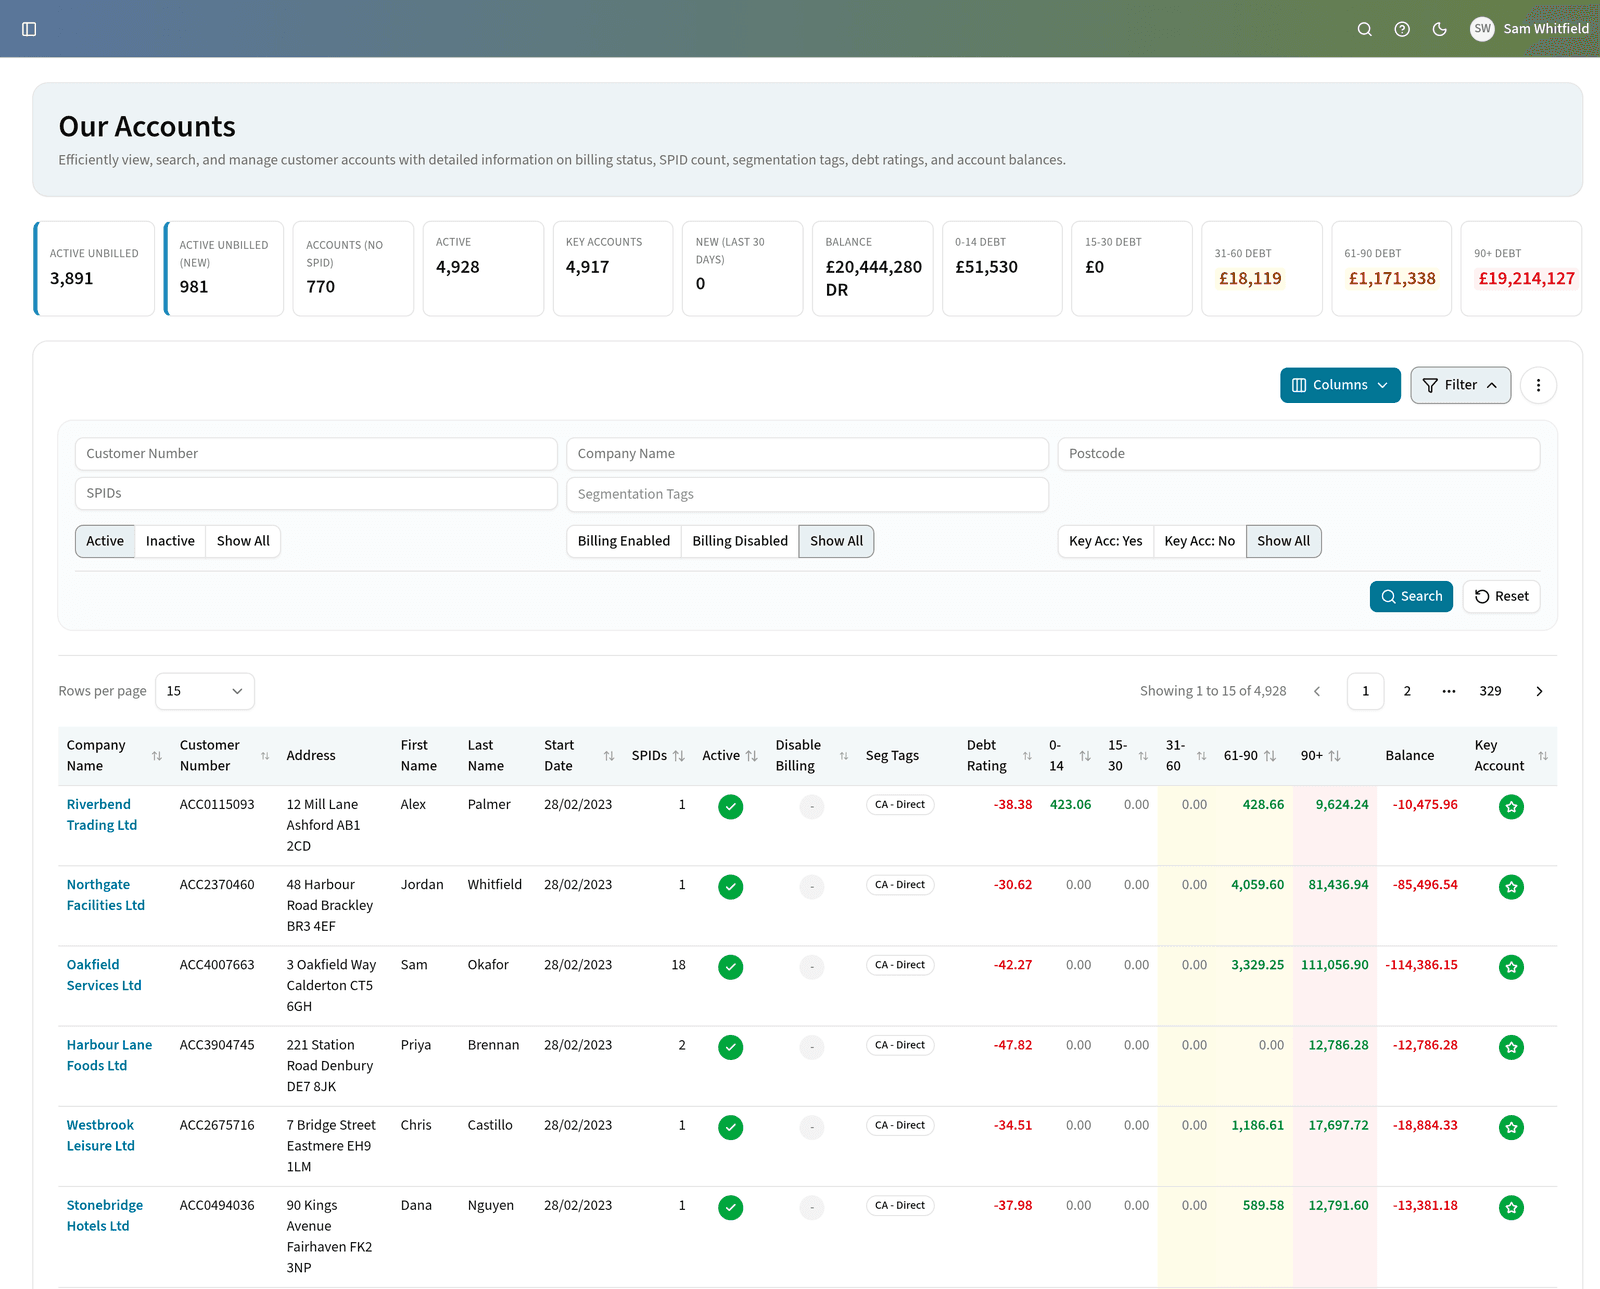Click key account star for Stonebridge Hotels
This screenshot has height=1289, width=1600.
pos(1511,1208)
